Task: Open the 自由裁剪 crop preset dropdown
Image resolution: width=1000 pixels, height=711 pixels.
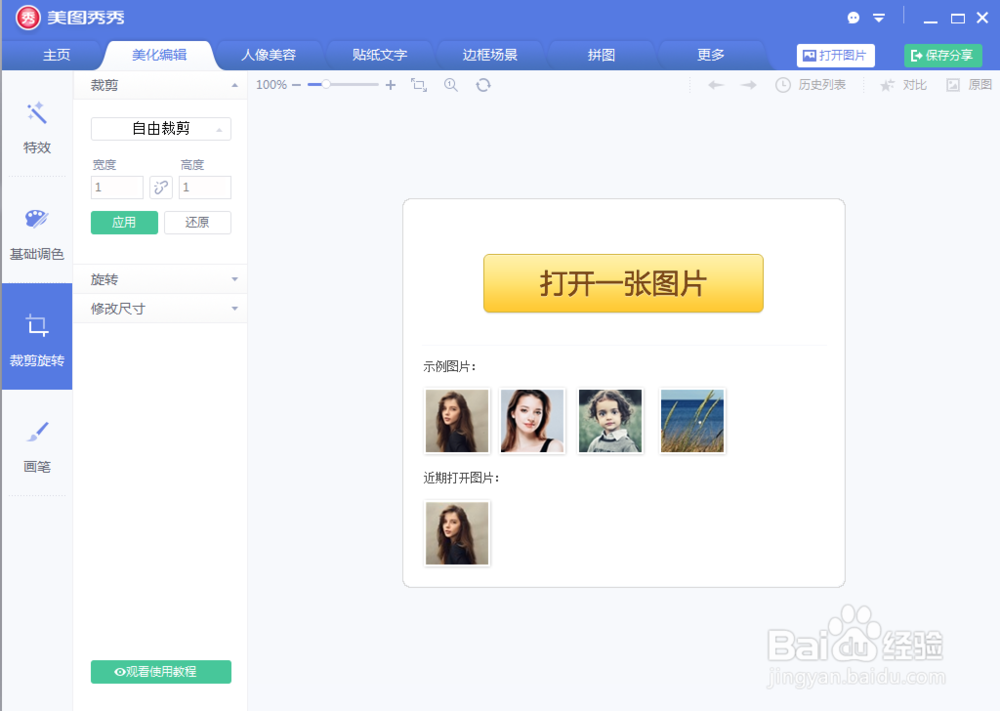Action: 161,128
